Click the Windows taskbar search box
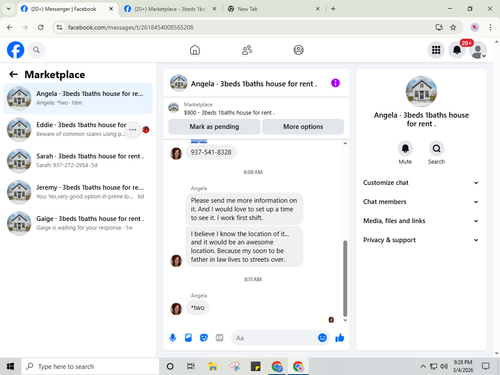Viewport: 500px width, 375px height. 90,367
